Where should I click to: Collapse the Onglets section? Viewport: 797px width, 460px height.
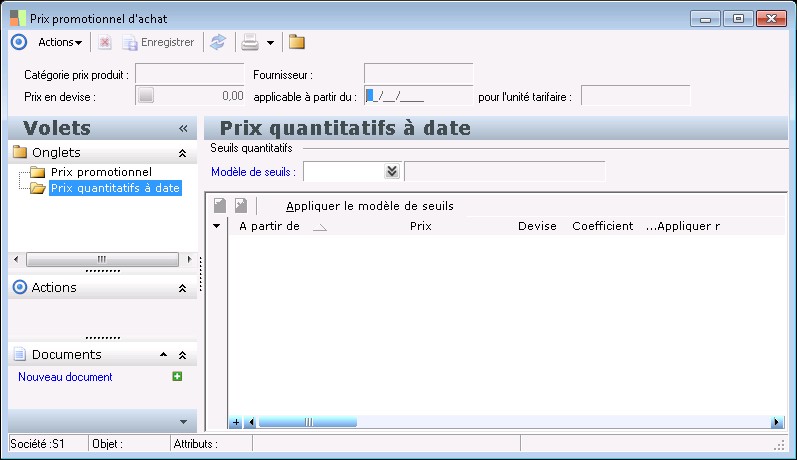(x=182, y=153)
